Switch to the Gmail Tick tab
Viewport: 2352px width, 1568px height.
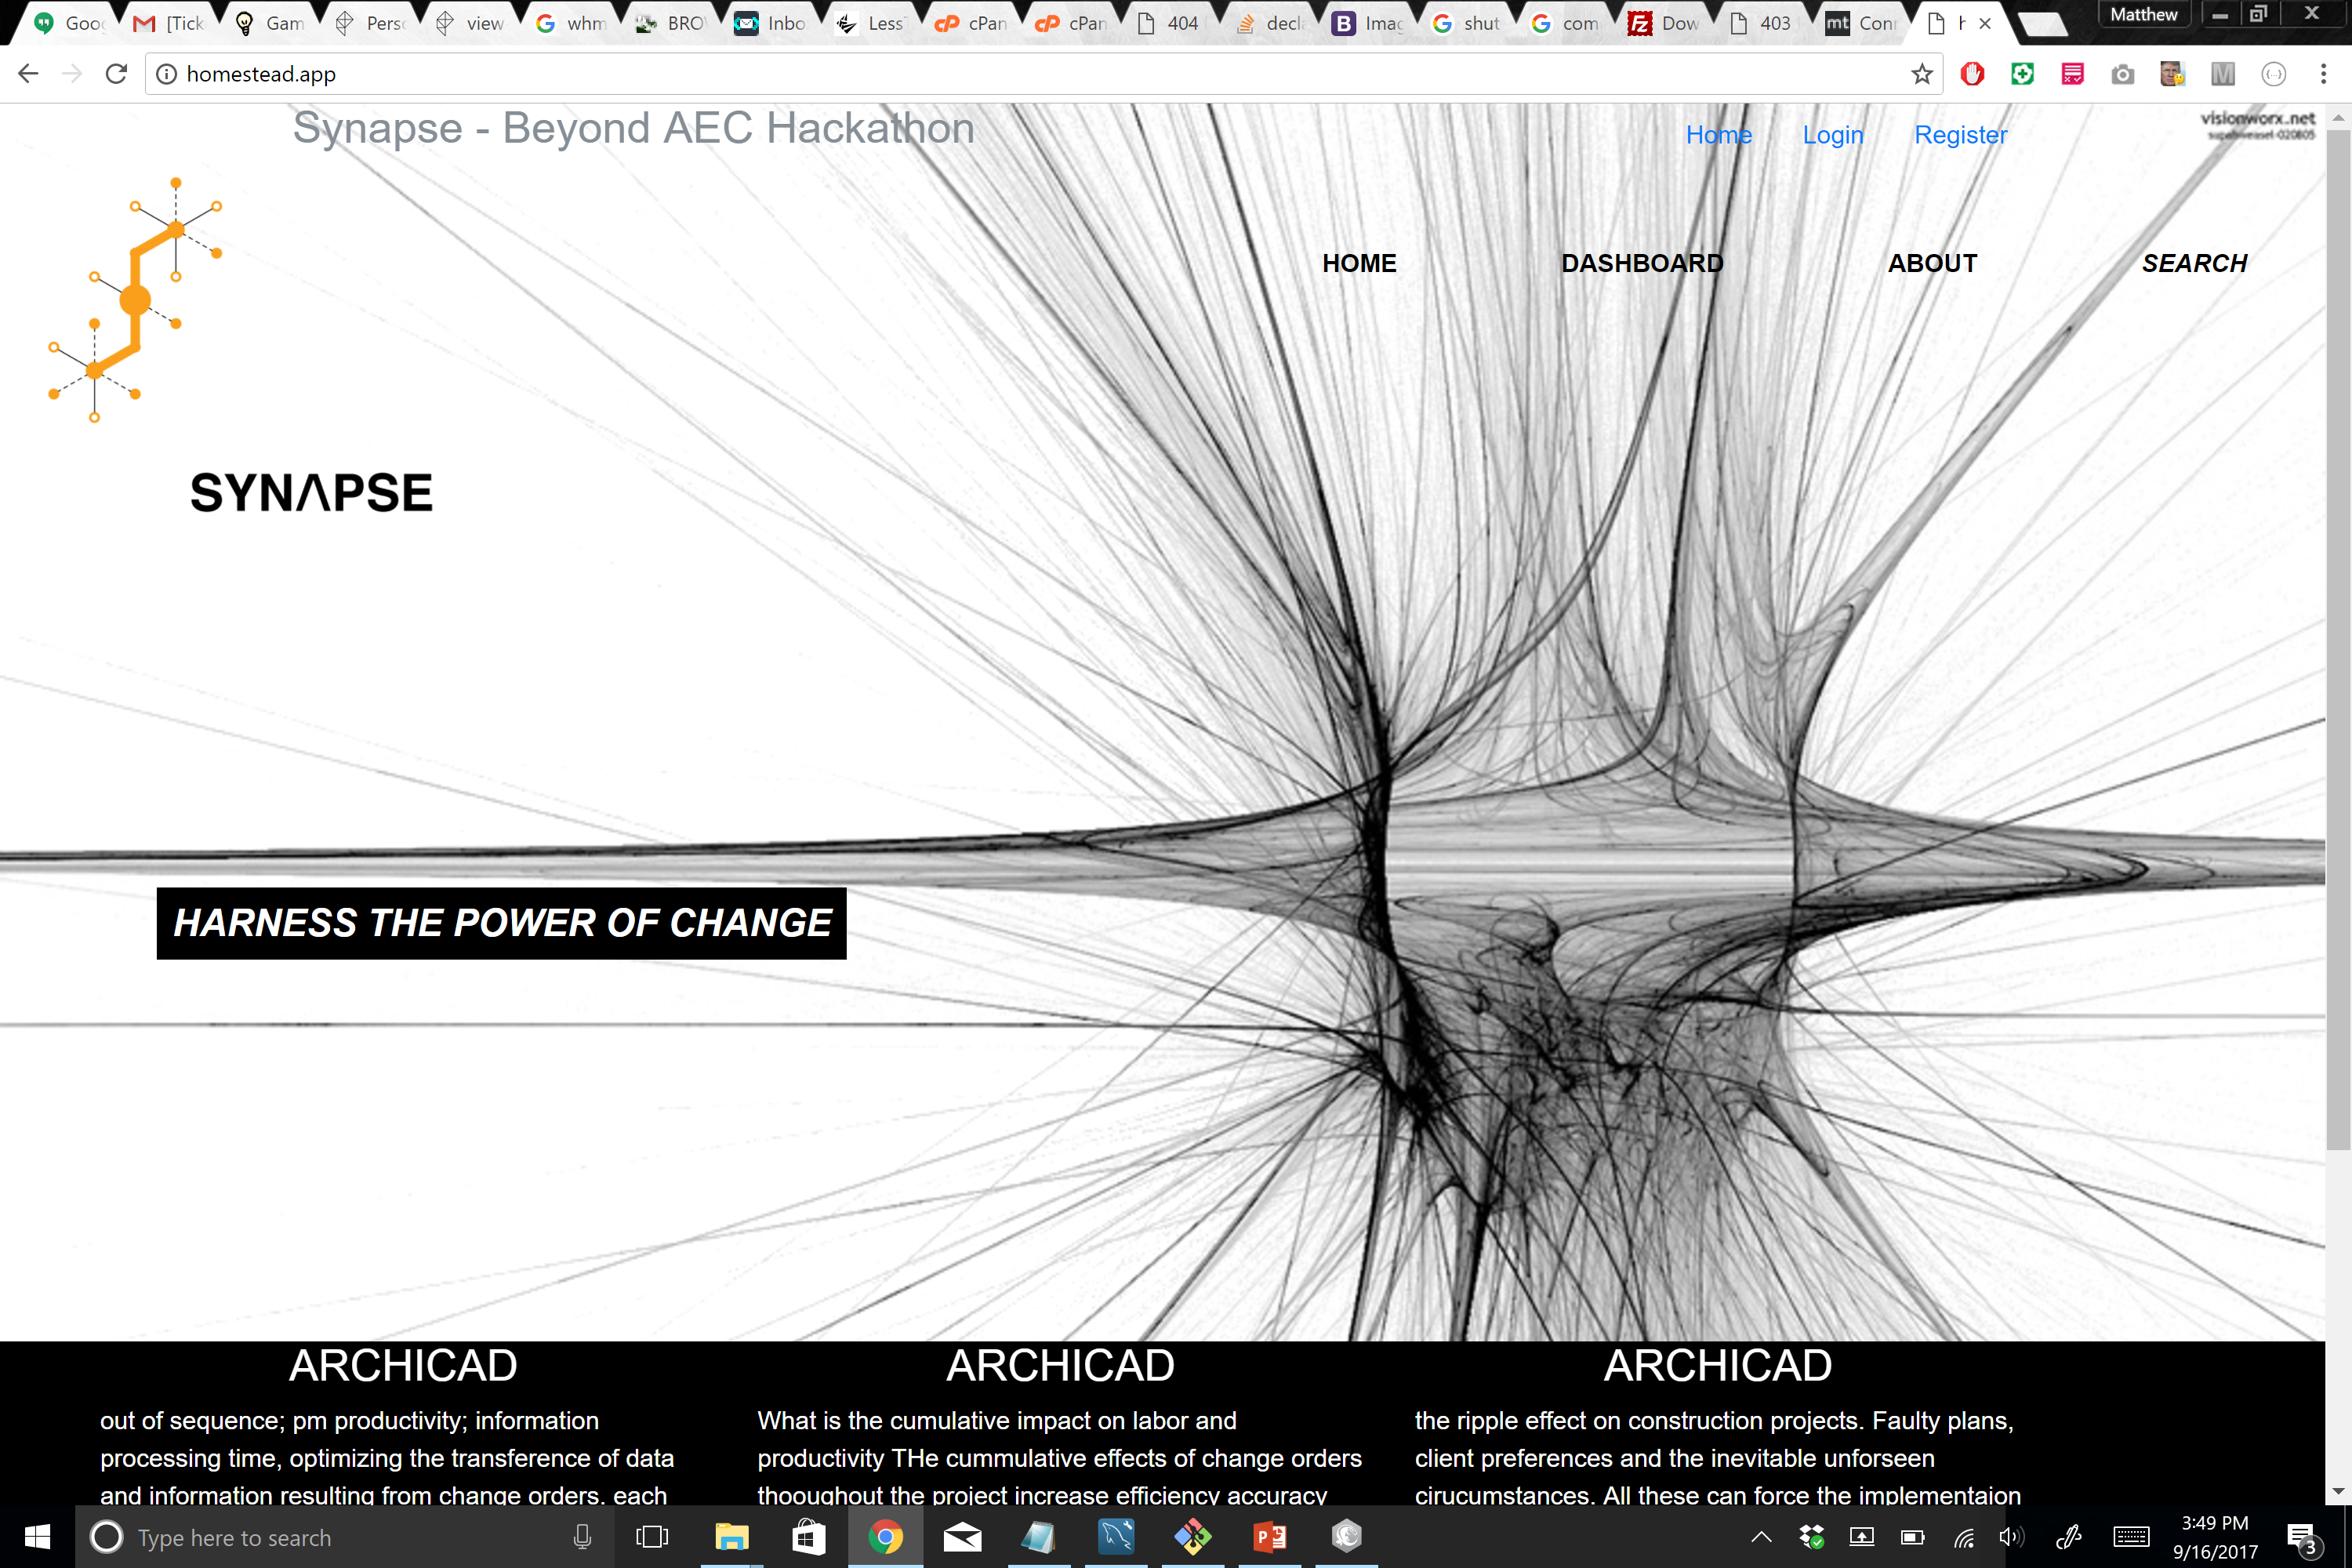pos(170,23)
